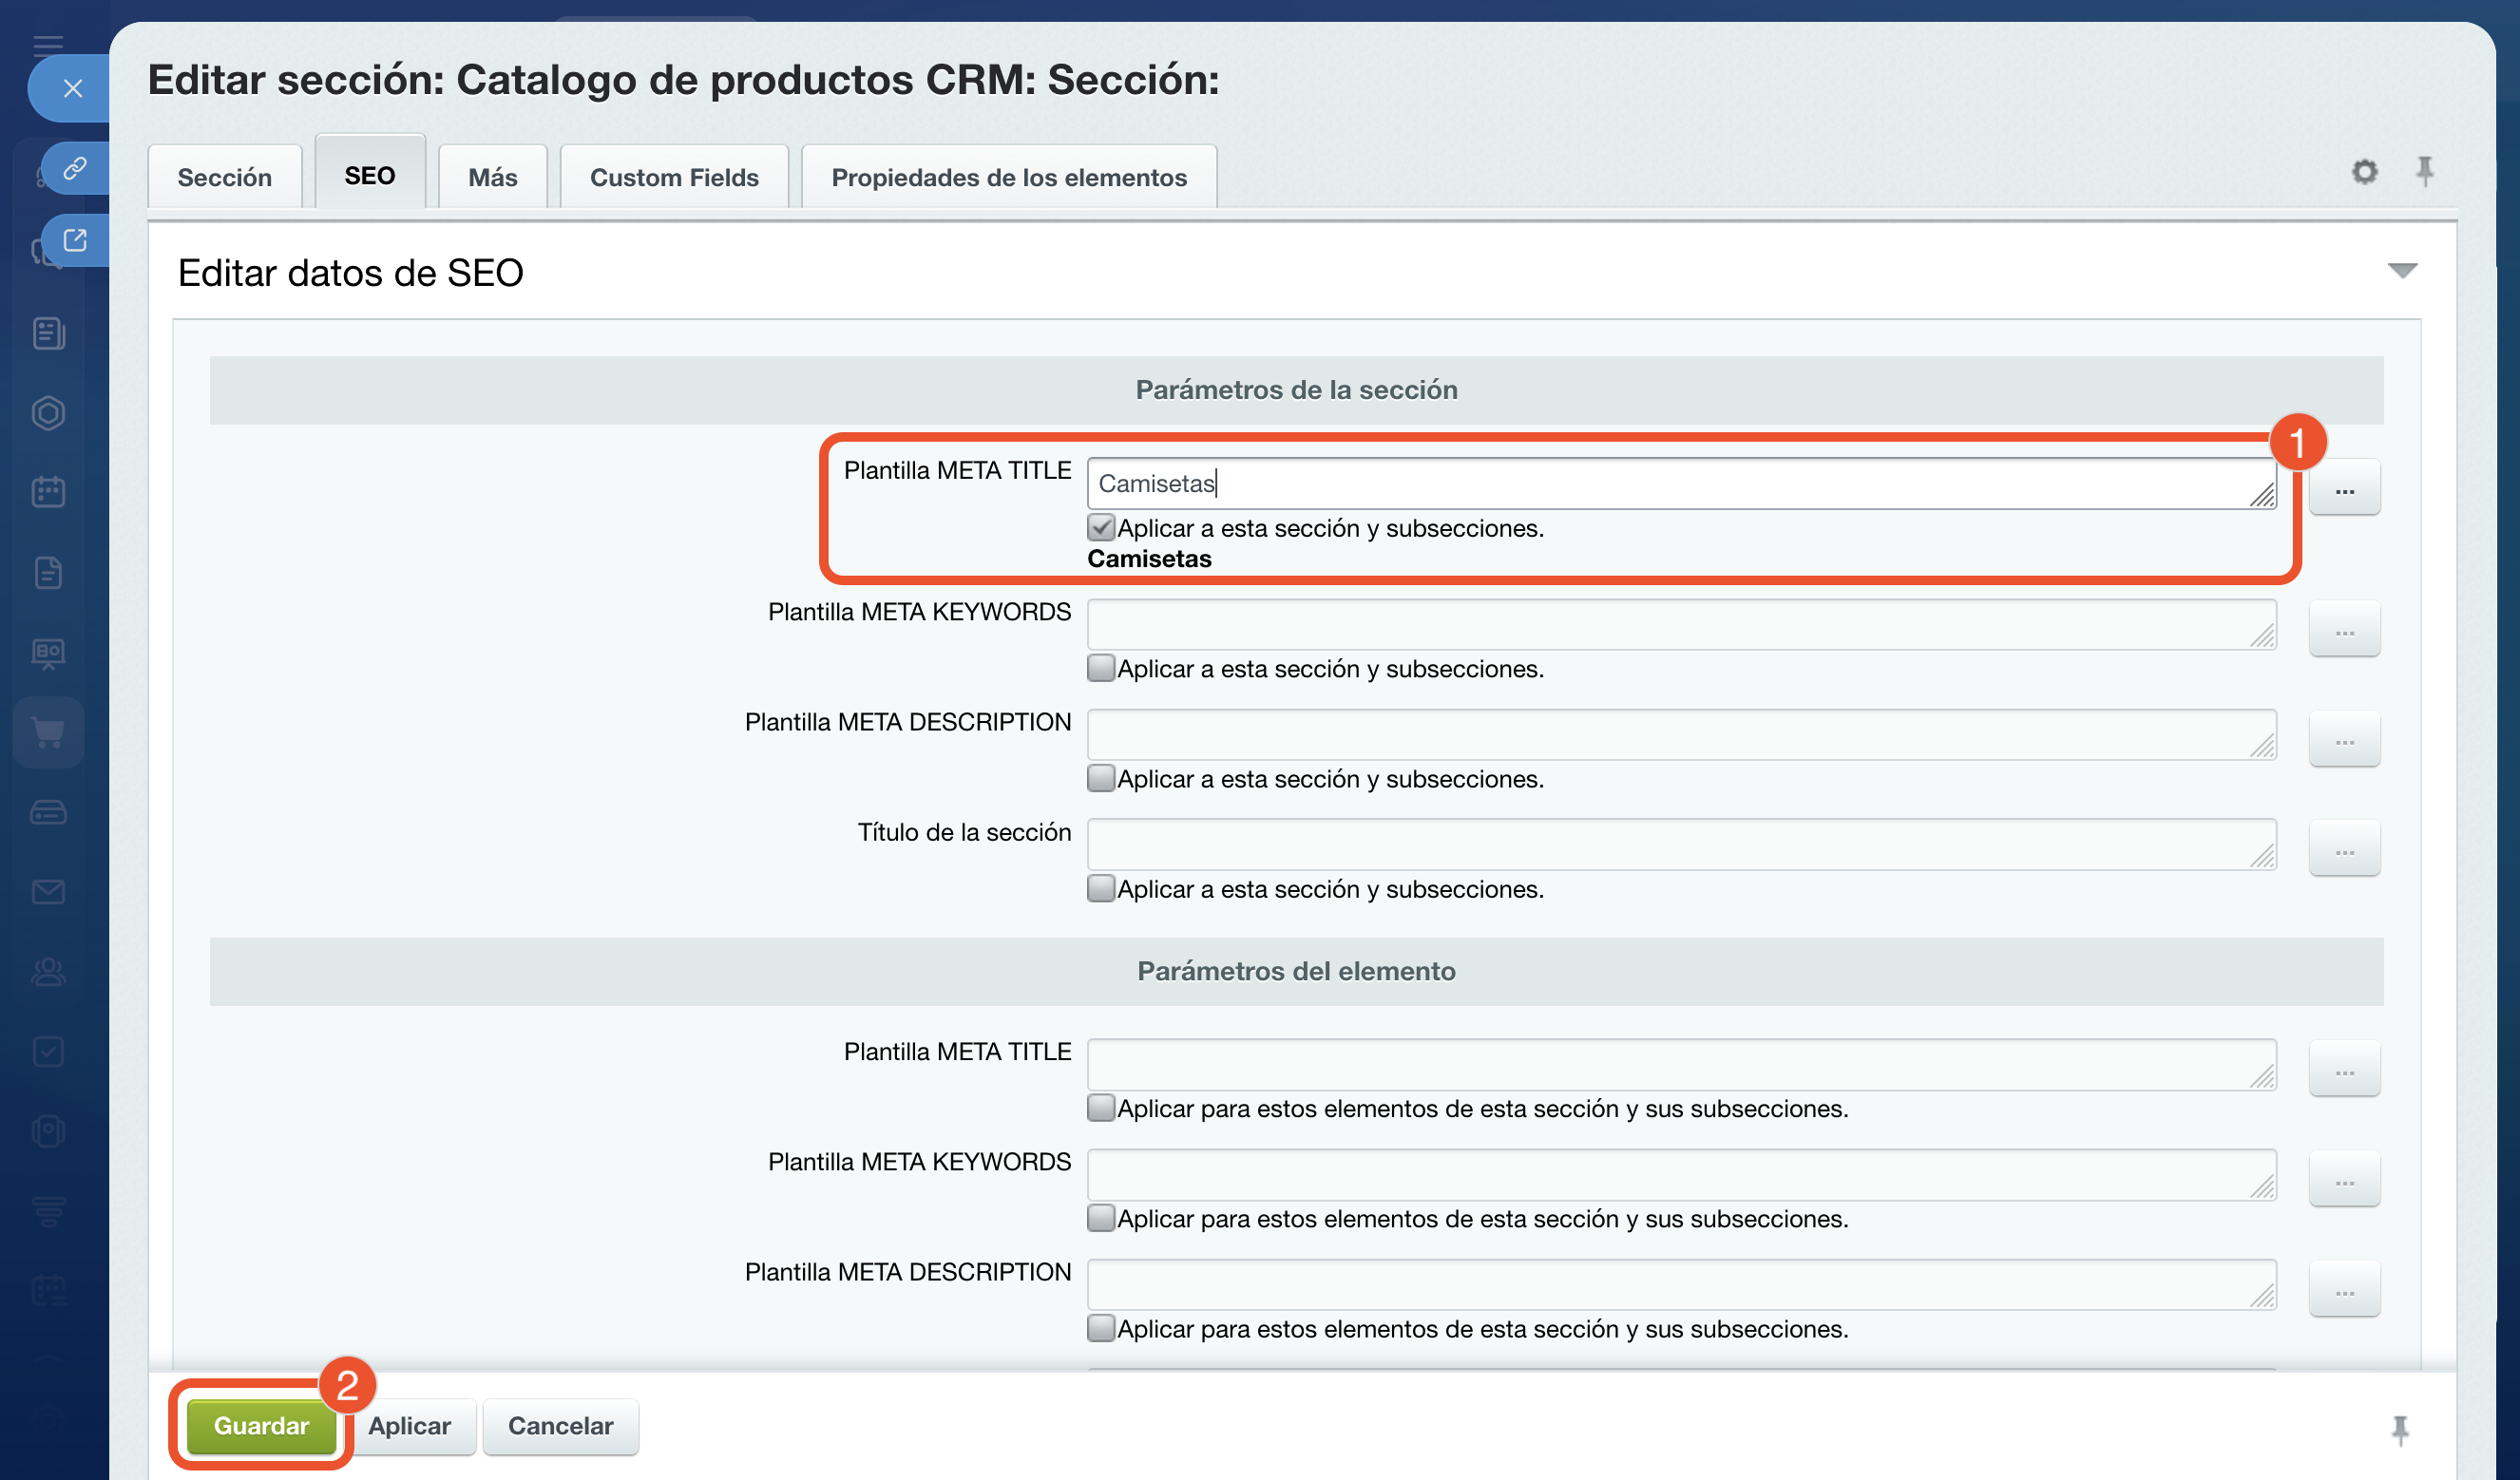Enable apply checkbox under section META KEYWORDS
Viewport: 2520px width, 1480px height.
pos(1100,668)
